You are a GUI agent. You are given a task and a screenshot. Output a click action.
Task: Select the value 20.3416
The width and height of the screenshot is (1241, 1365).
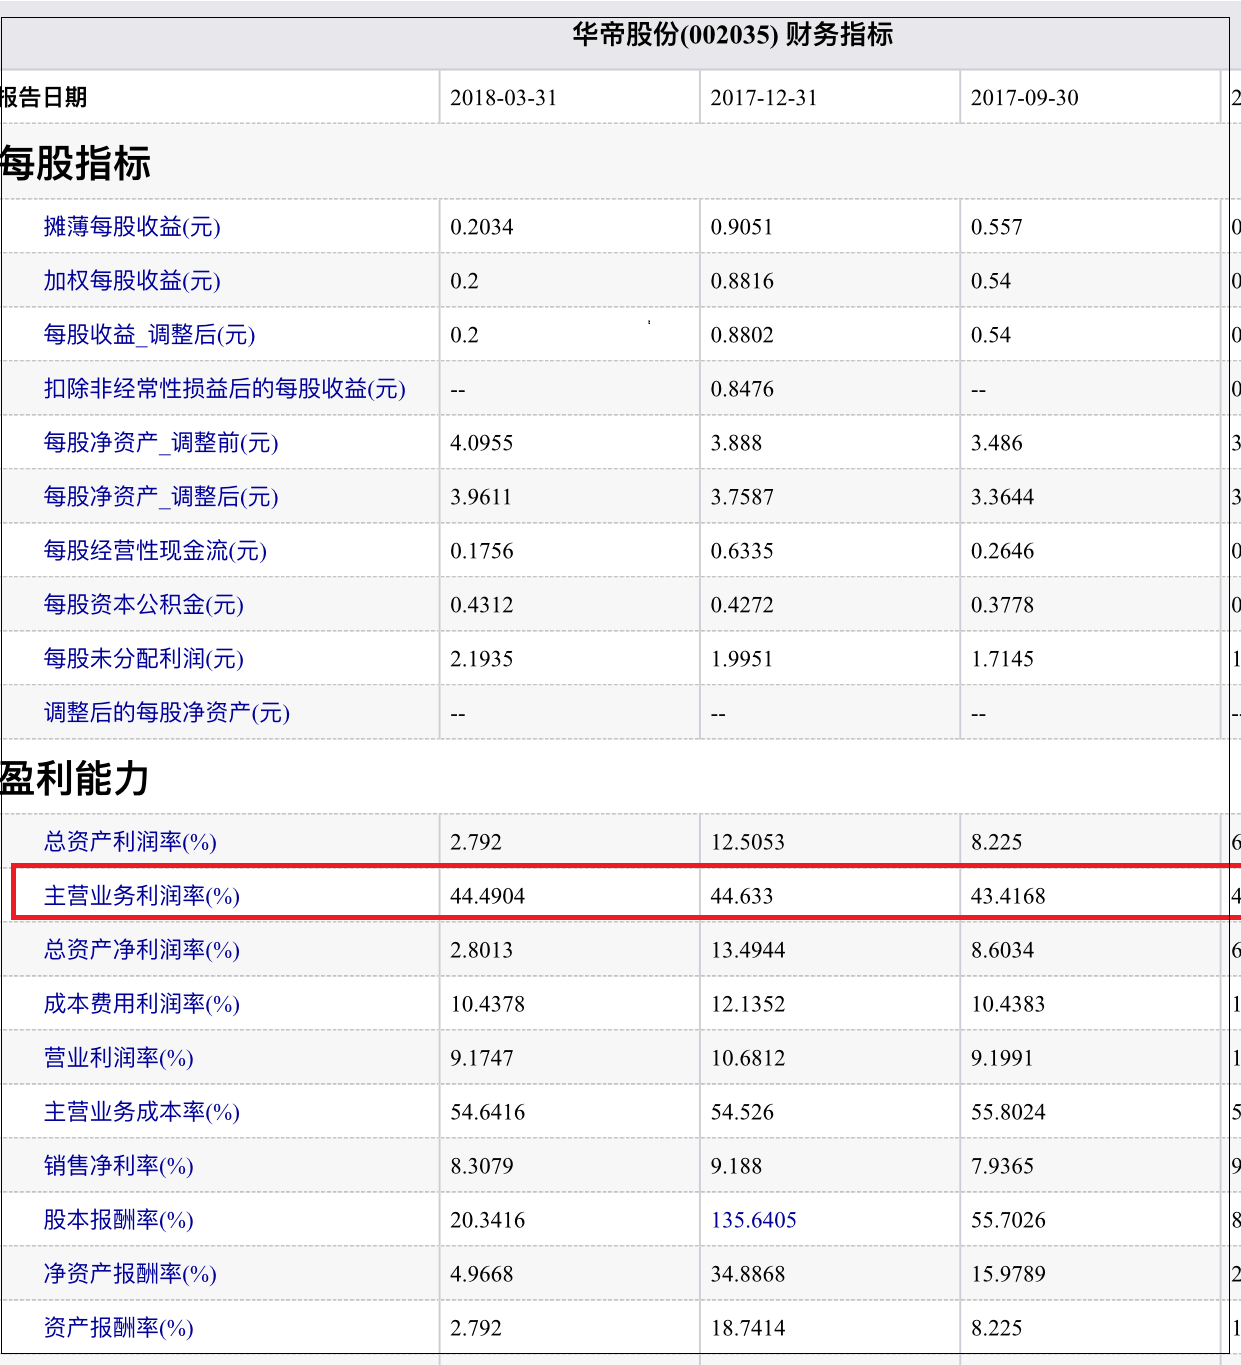click(488, 1220)
